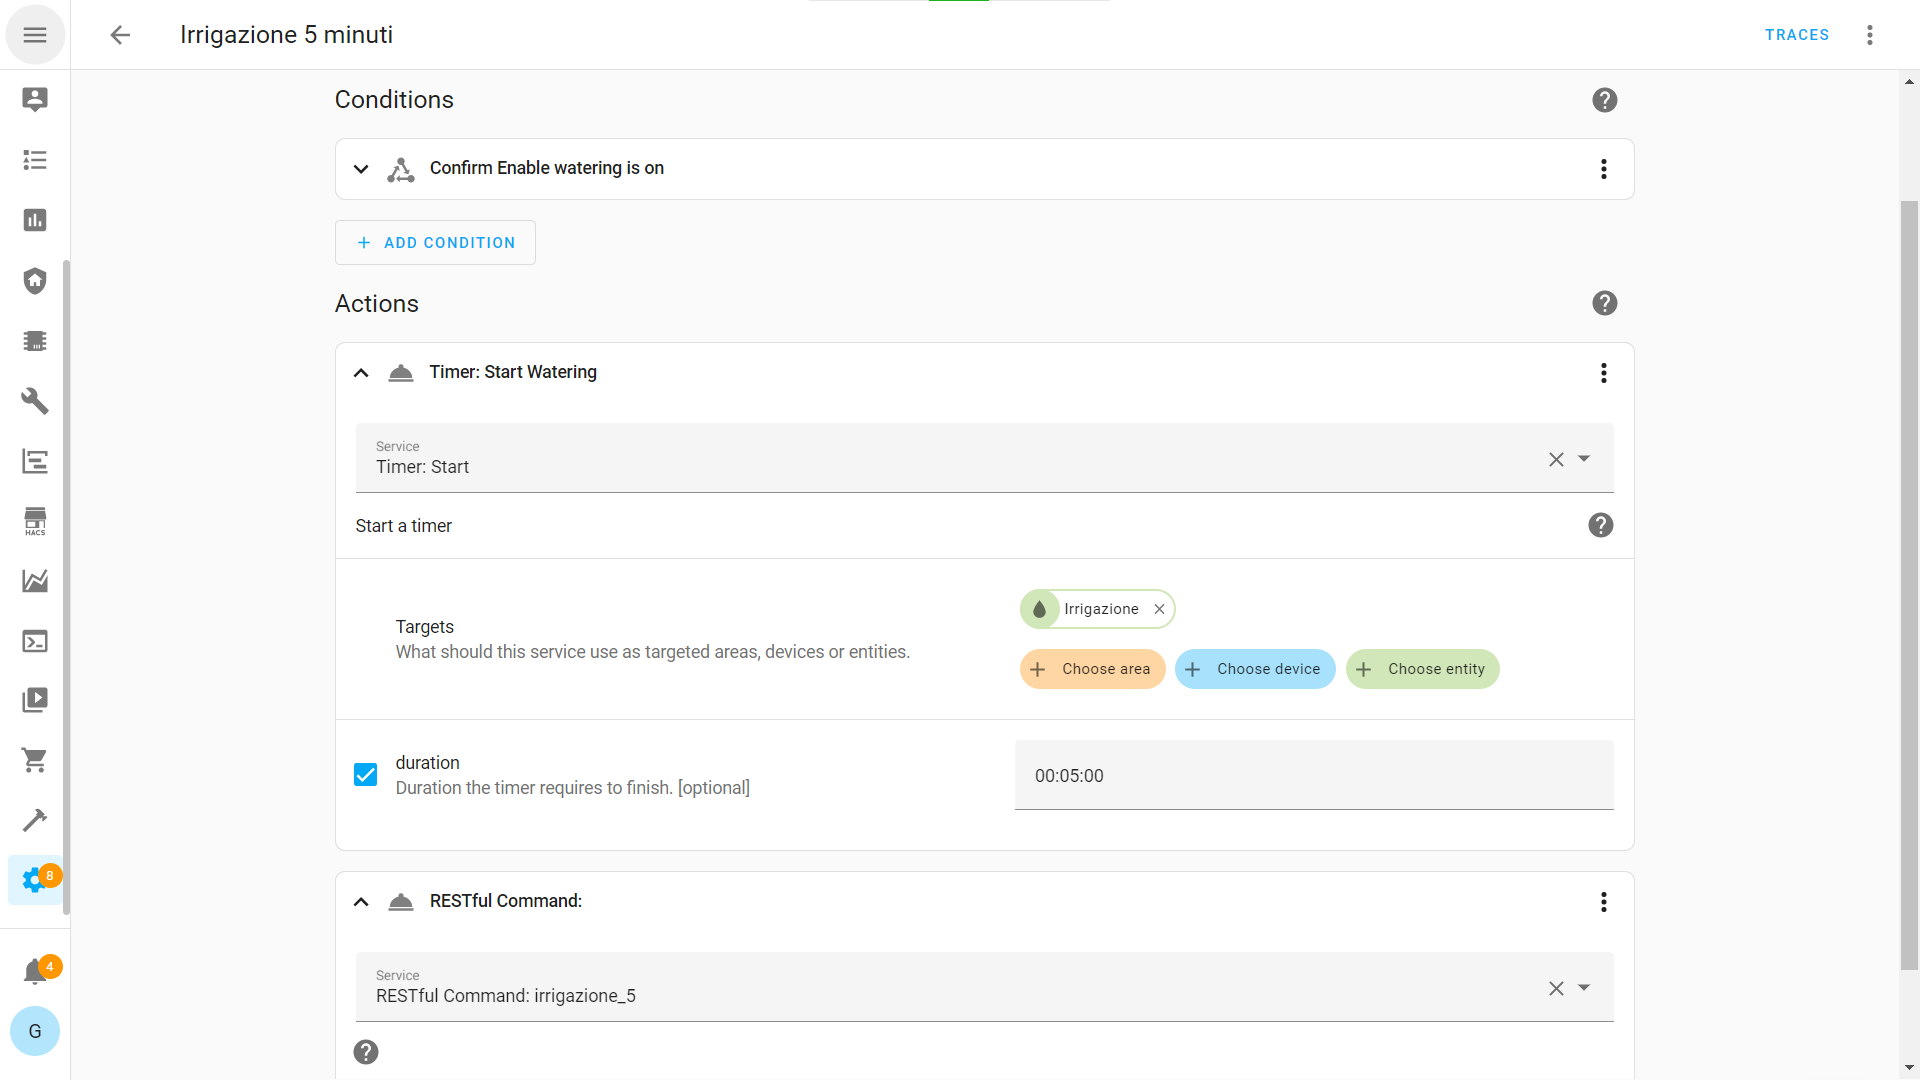Uncheck the duration checkbox
The height and width of the screenshot is (1080, 1920).
click(366, 775)
